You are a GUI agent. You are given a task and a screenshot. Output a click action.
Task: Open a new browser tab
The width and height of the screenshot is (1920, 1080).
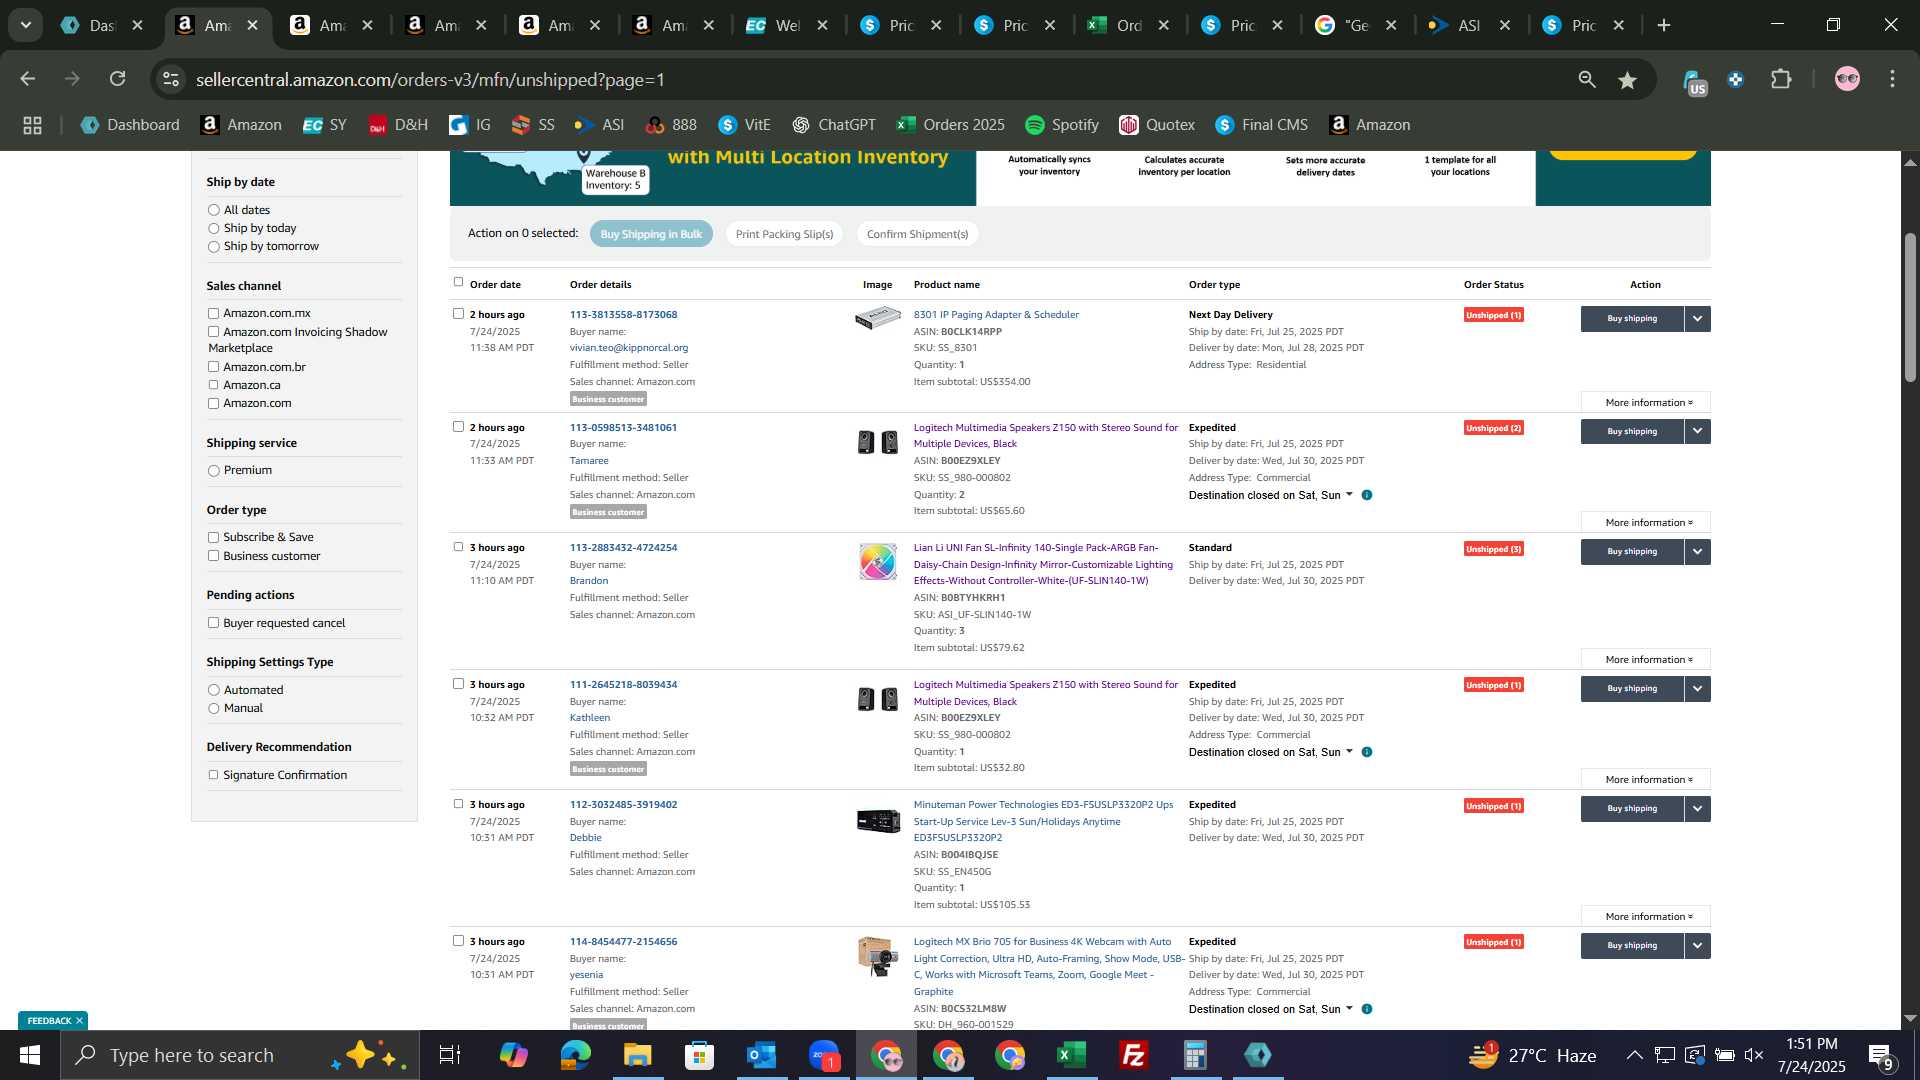pos(1664,25)
